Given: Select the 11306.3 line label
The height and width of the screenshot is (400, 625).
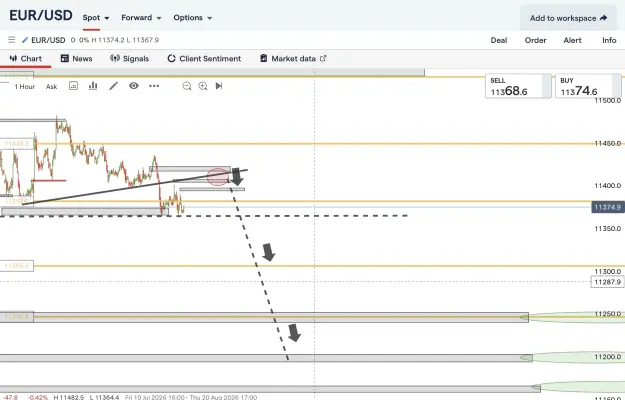Looking at the screenshot, I should pyautogui.click(x=17, y=265).
